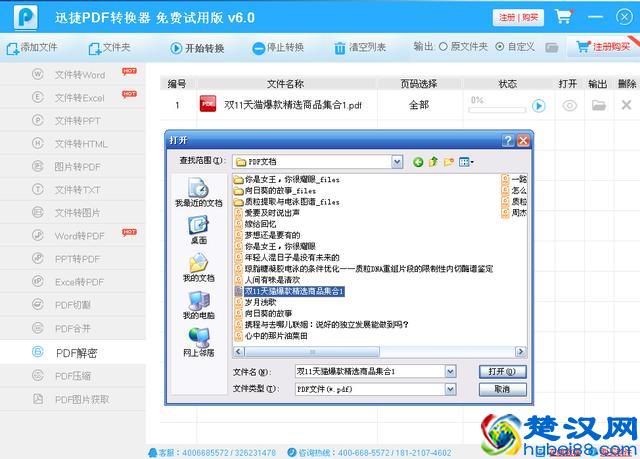Expand the 查找范围 folder dropdown

click(x=397, y=162)
